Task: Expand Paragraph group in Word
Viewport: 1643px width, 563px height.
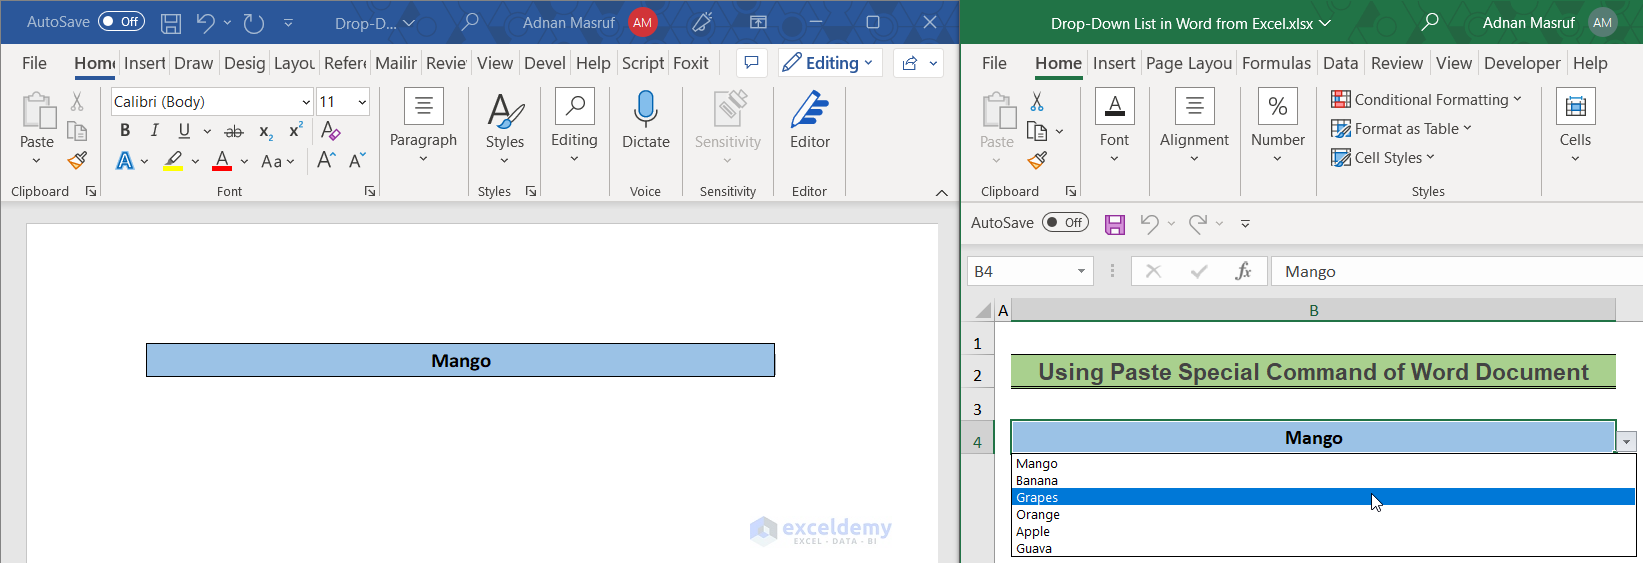Action: (x=423, y=126)
